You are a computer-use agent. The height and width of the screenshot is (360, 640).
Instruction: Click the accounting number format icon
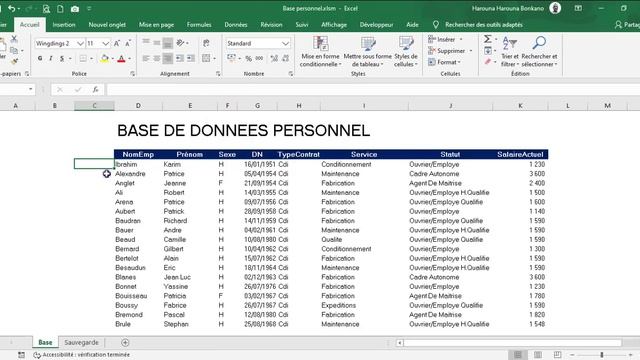click(231, 58)
